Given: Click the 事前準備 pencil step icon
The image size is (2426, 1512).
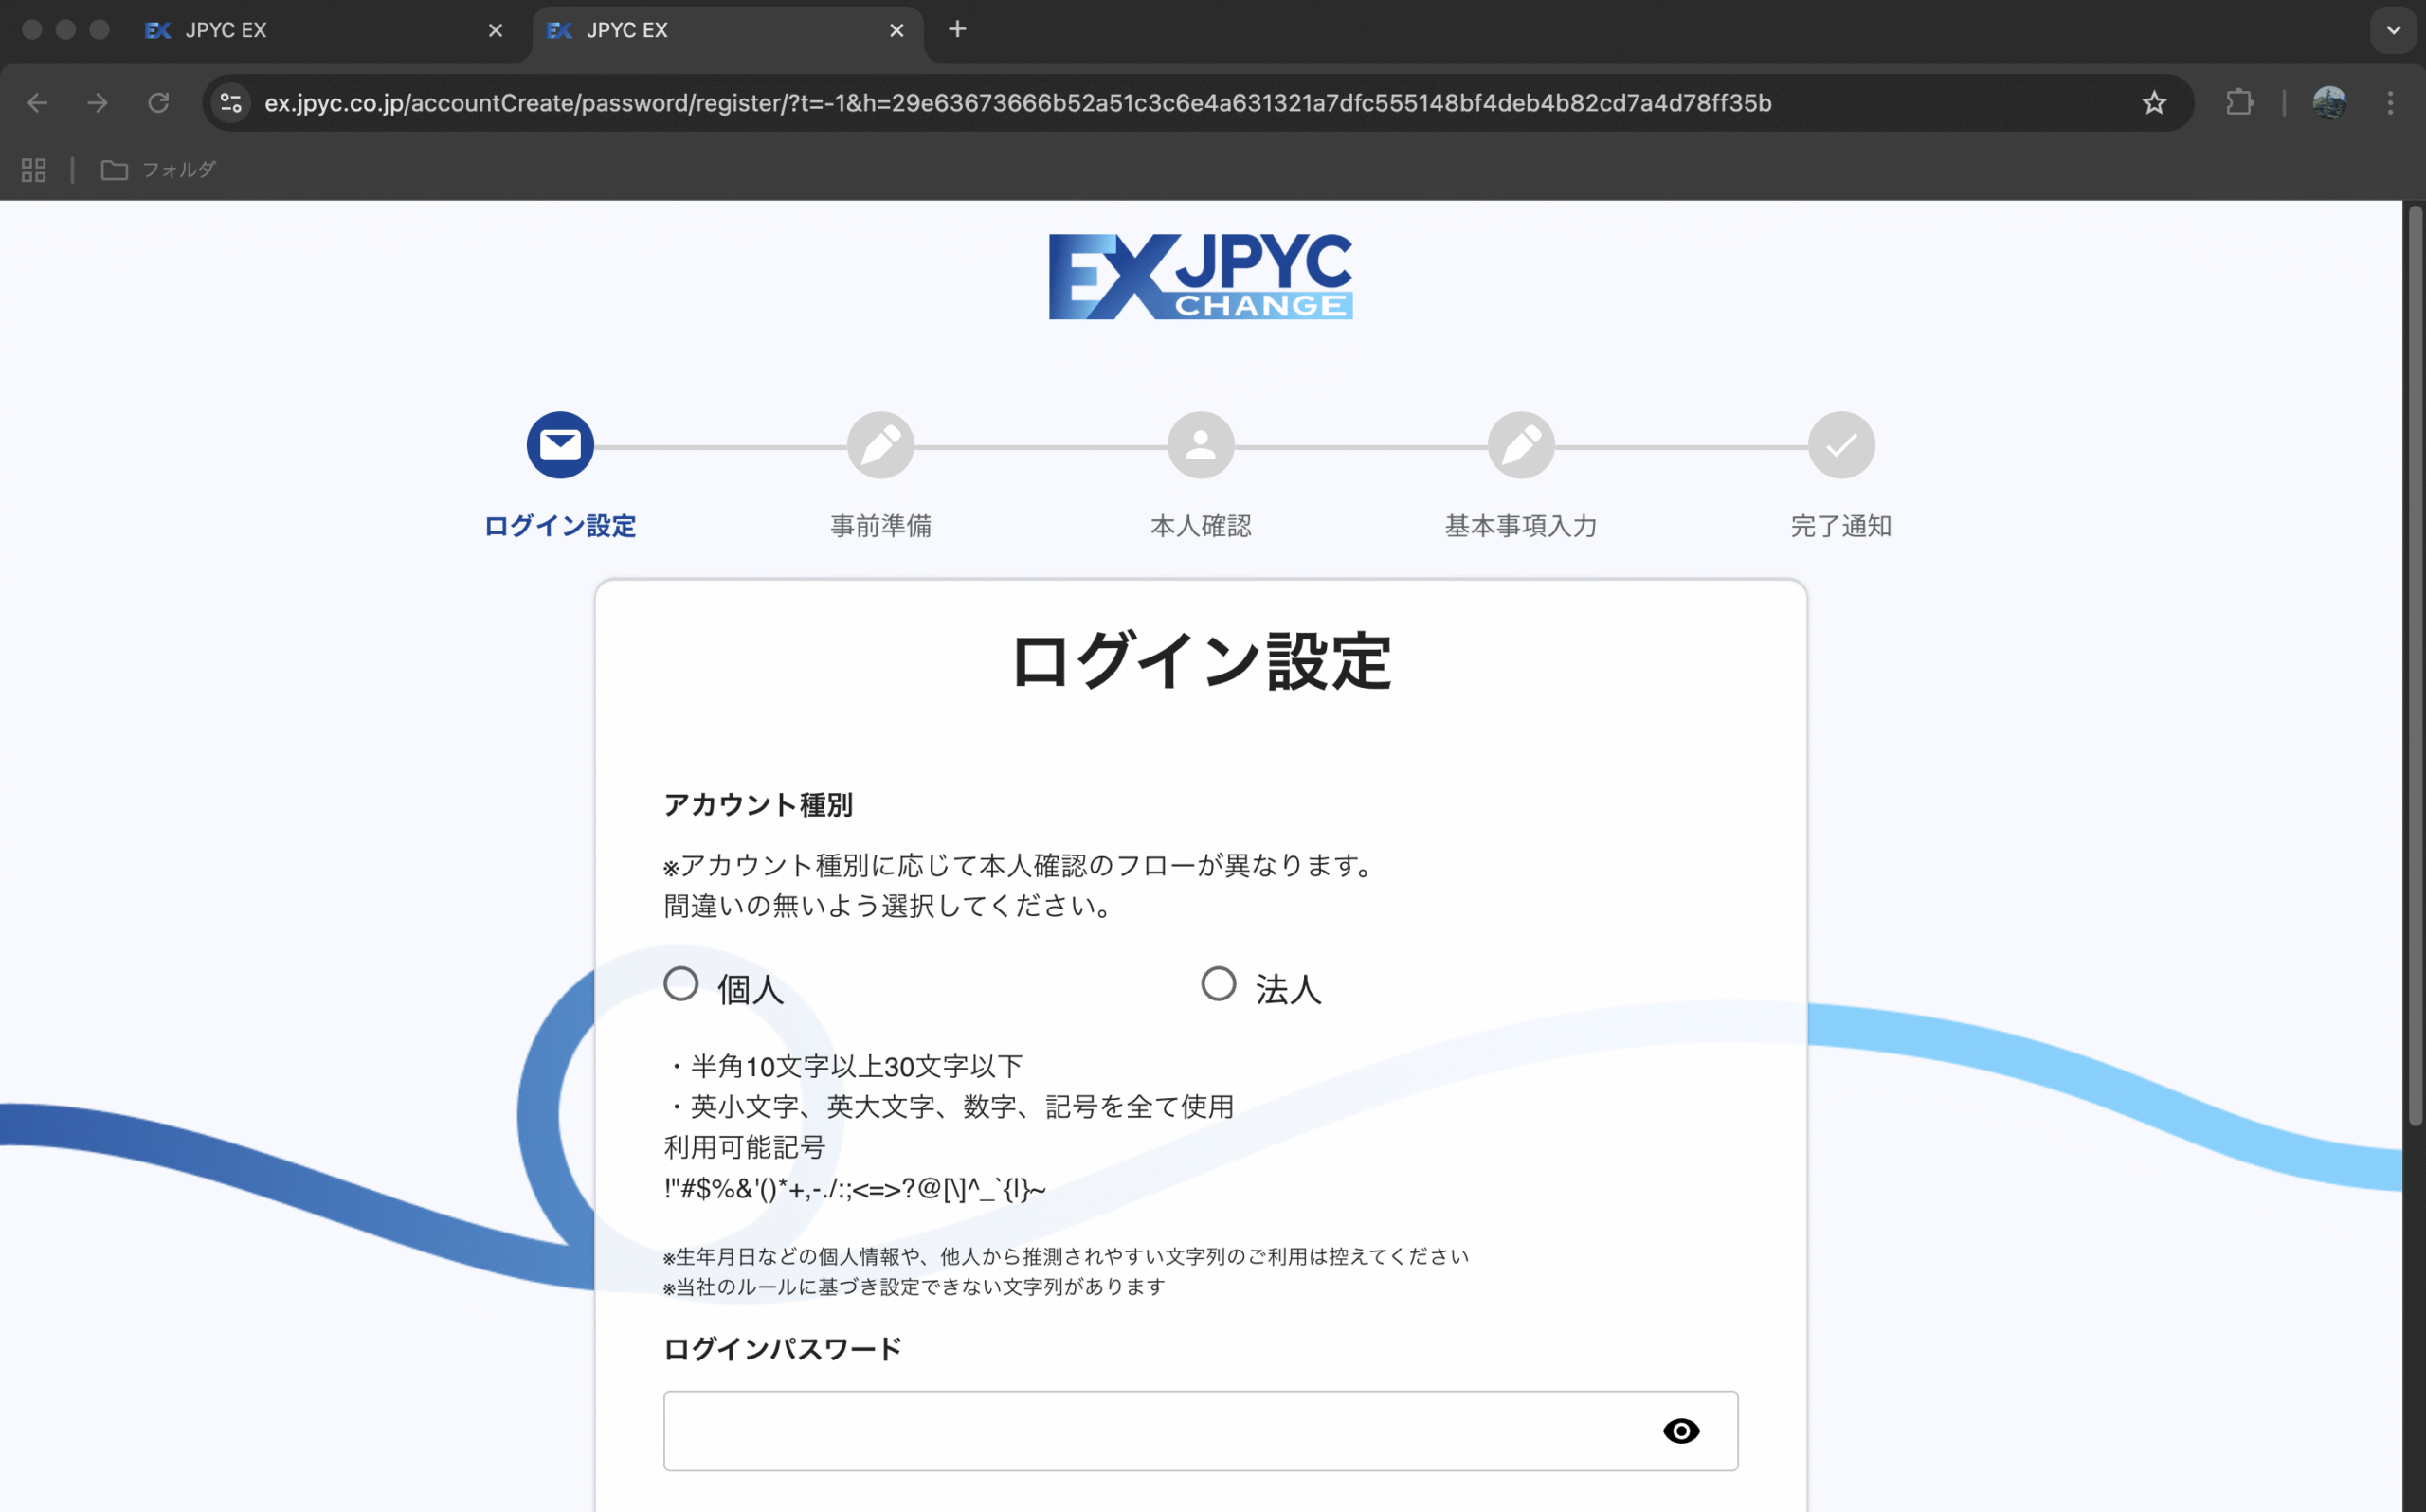Looking at the screenshot, I should tap(880, 445).
